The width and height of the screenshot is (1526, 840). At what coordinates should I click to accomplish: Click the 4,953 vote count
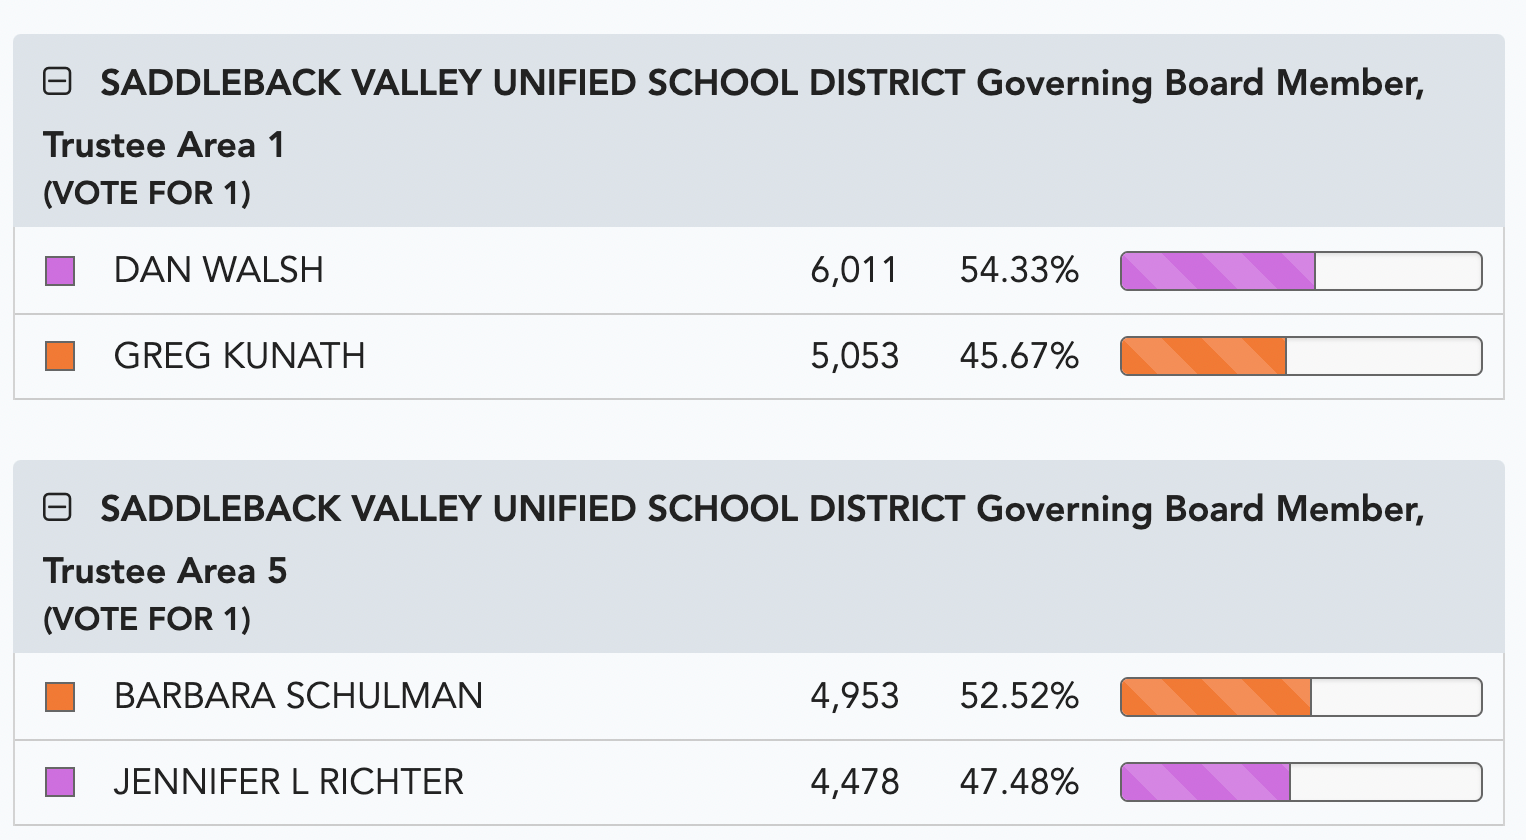(855, 697)
